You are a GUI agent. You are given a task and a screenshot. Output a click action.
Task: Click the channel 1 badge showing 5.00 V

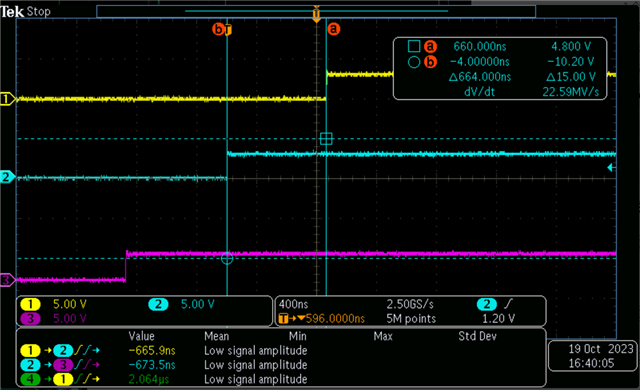[30, 304]
